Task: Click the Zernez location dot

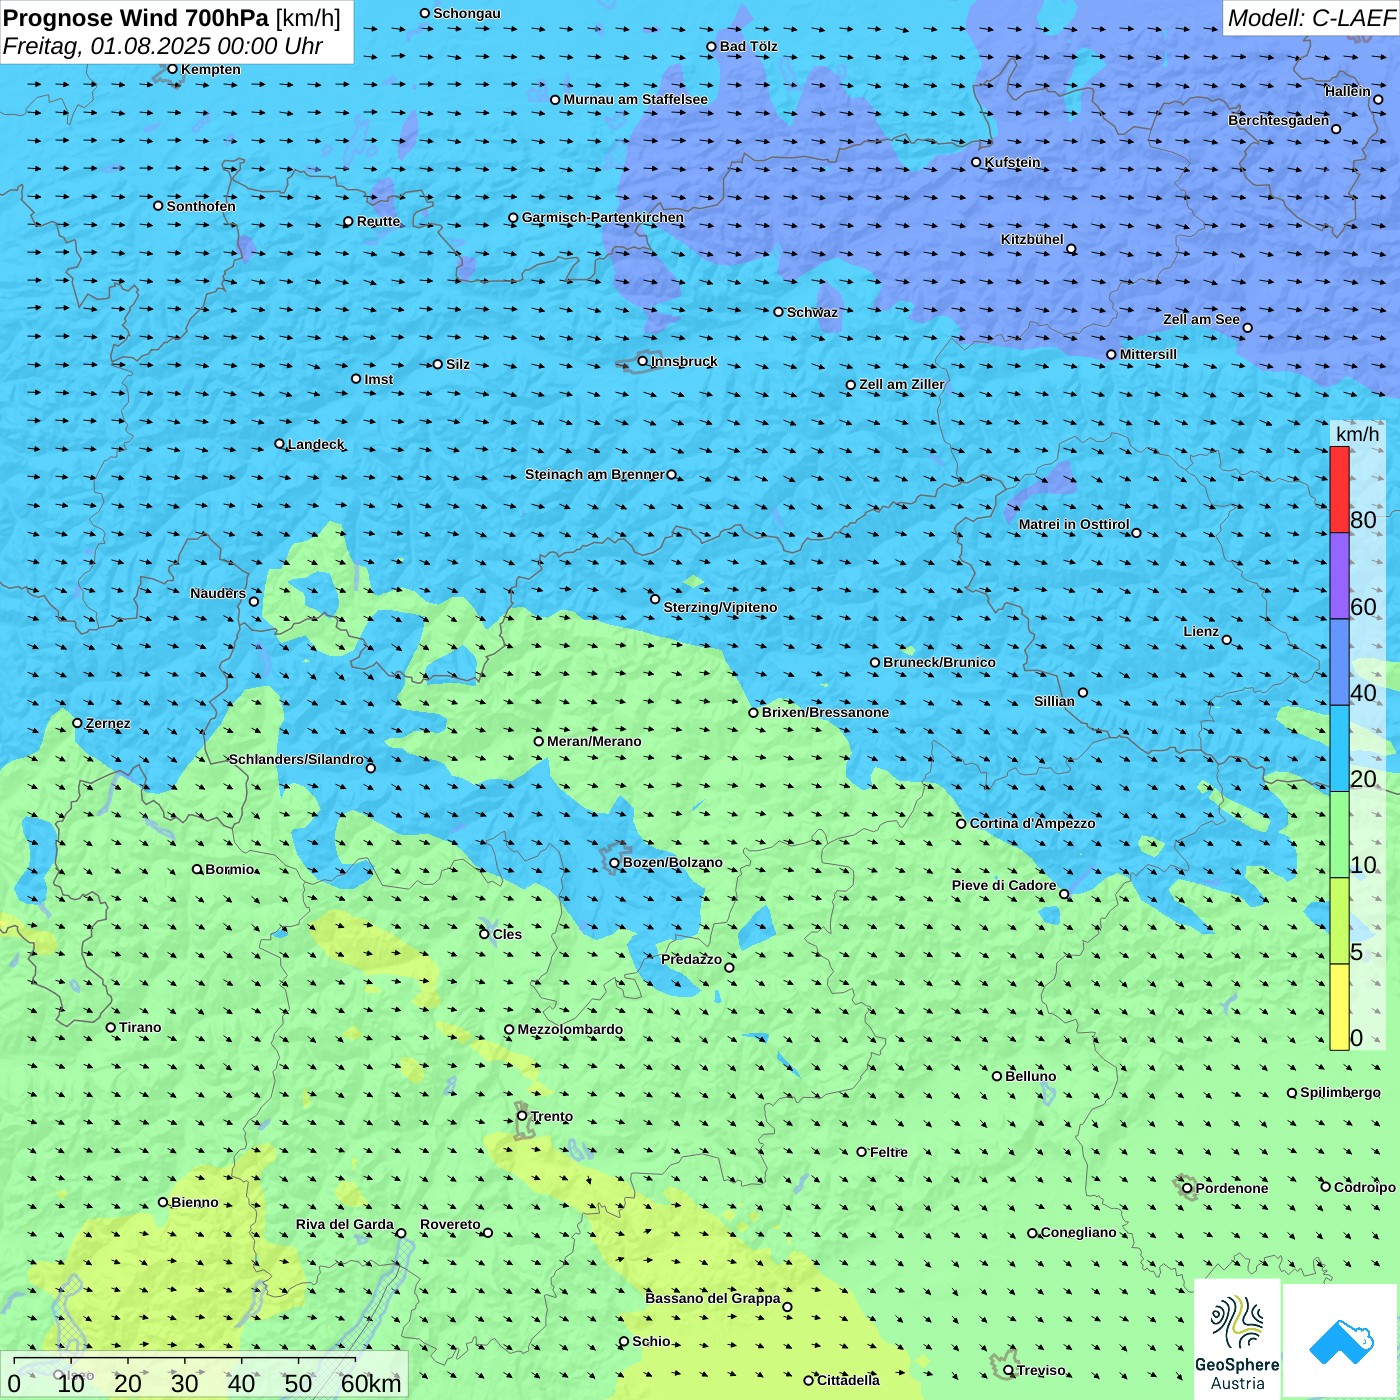Action: coord(77,723)
